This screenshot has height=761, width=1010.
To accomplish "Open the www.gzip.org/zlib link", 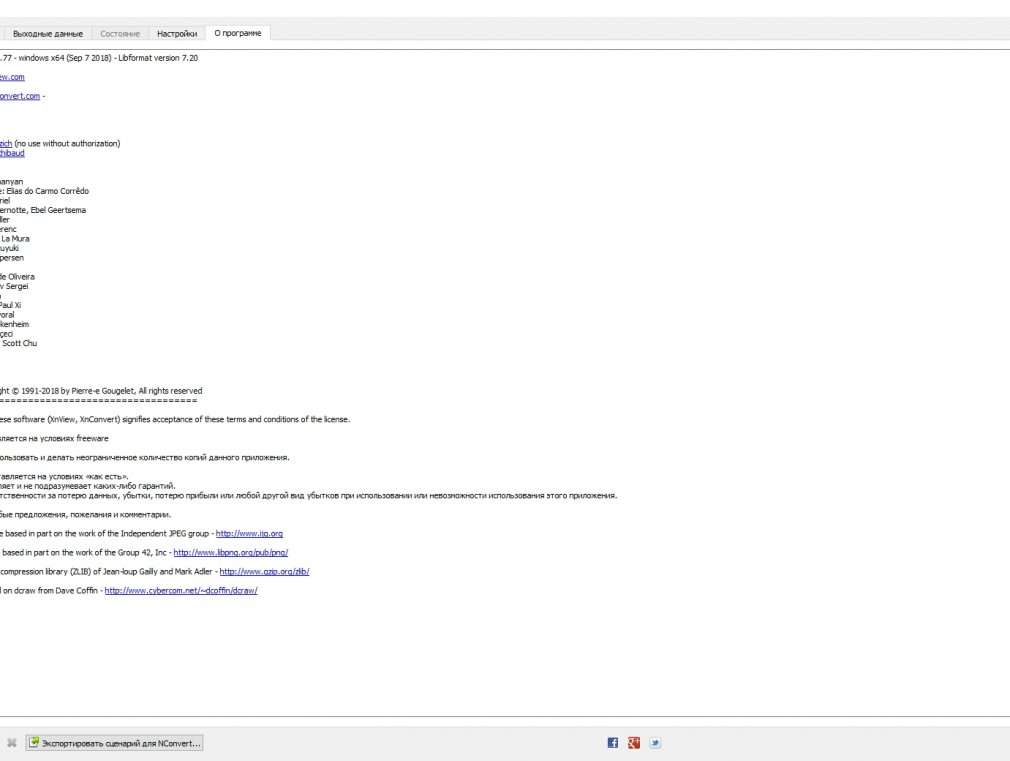I will pos(264,572).
